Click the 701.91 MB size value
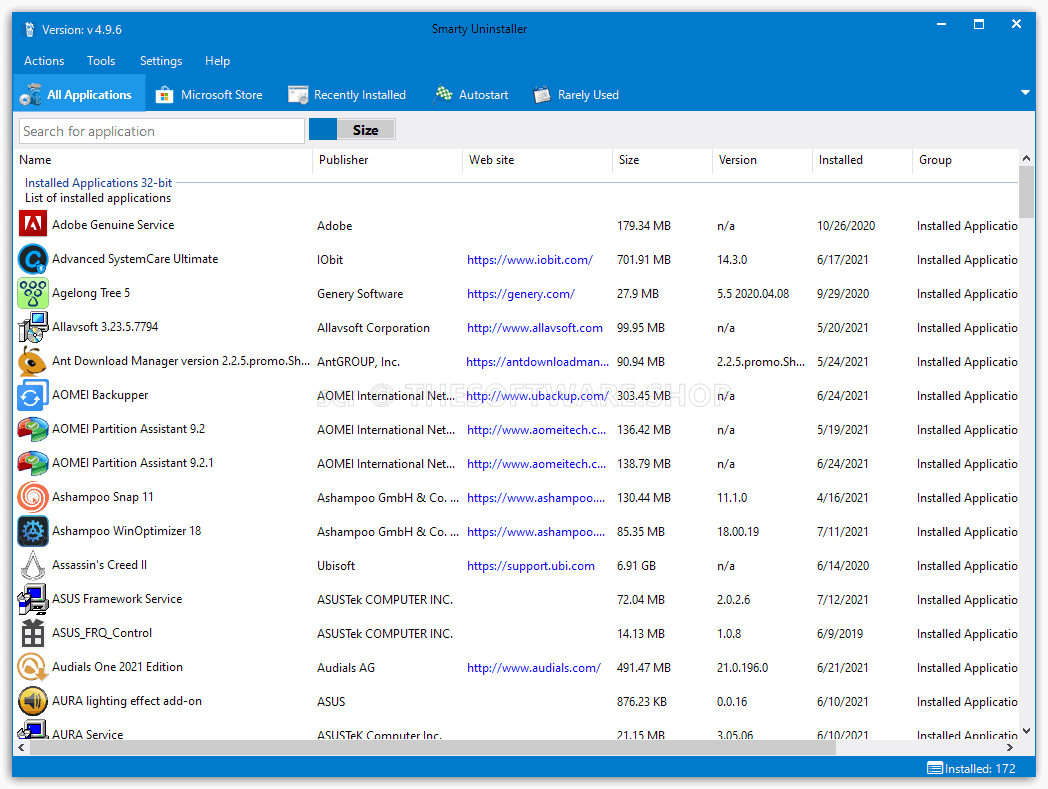The width and height of the screenshot is (1048, 789). coord(644,260)
